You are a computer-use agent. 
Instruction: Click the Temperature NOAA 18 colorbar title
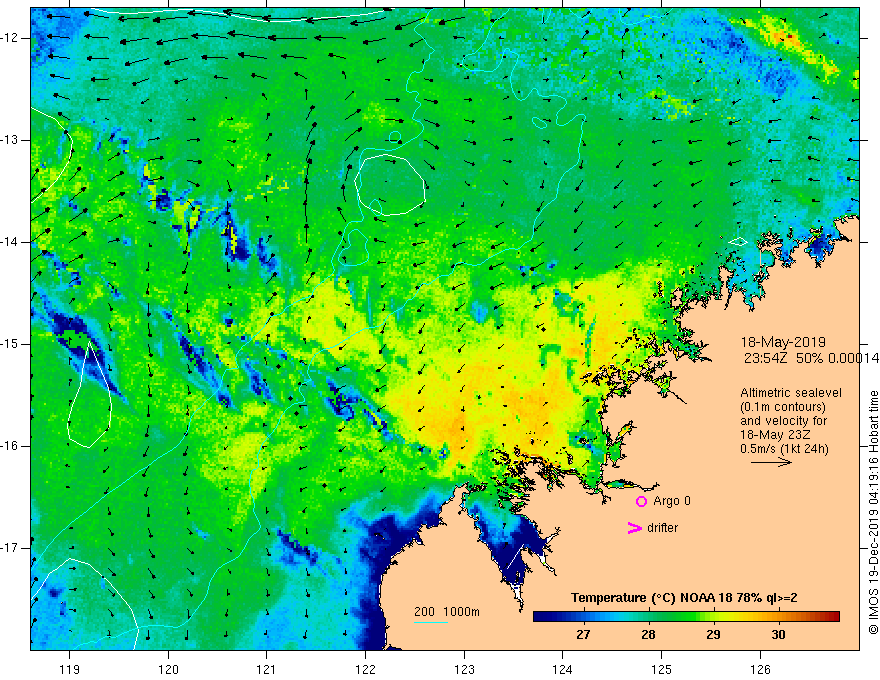tap(684, 598)
